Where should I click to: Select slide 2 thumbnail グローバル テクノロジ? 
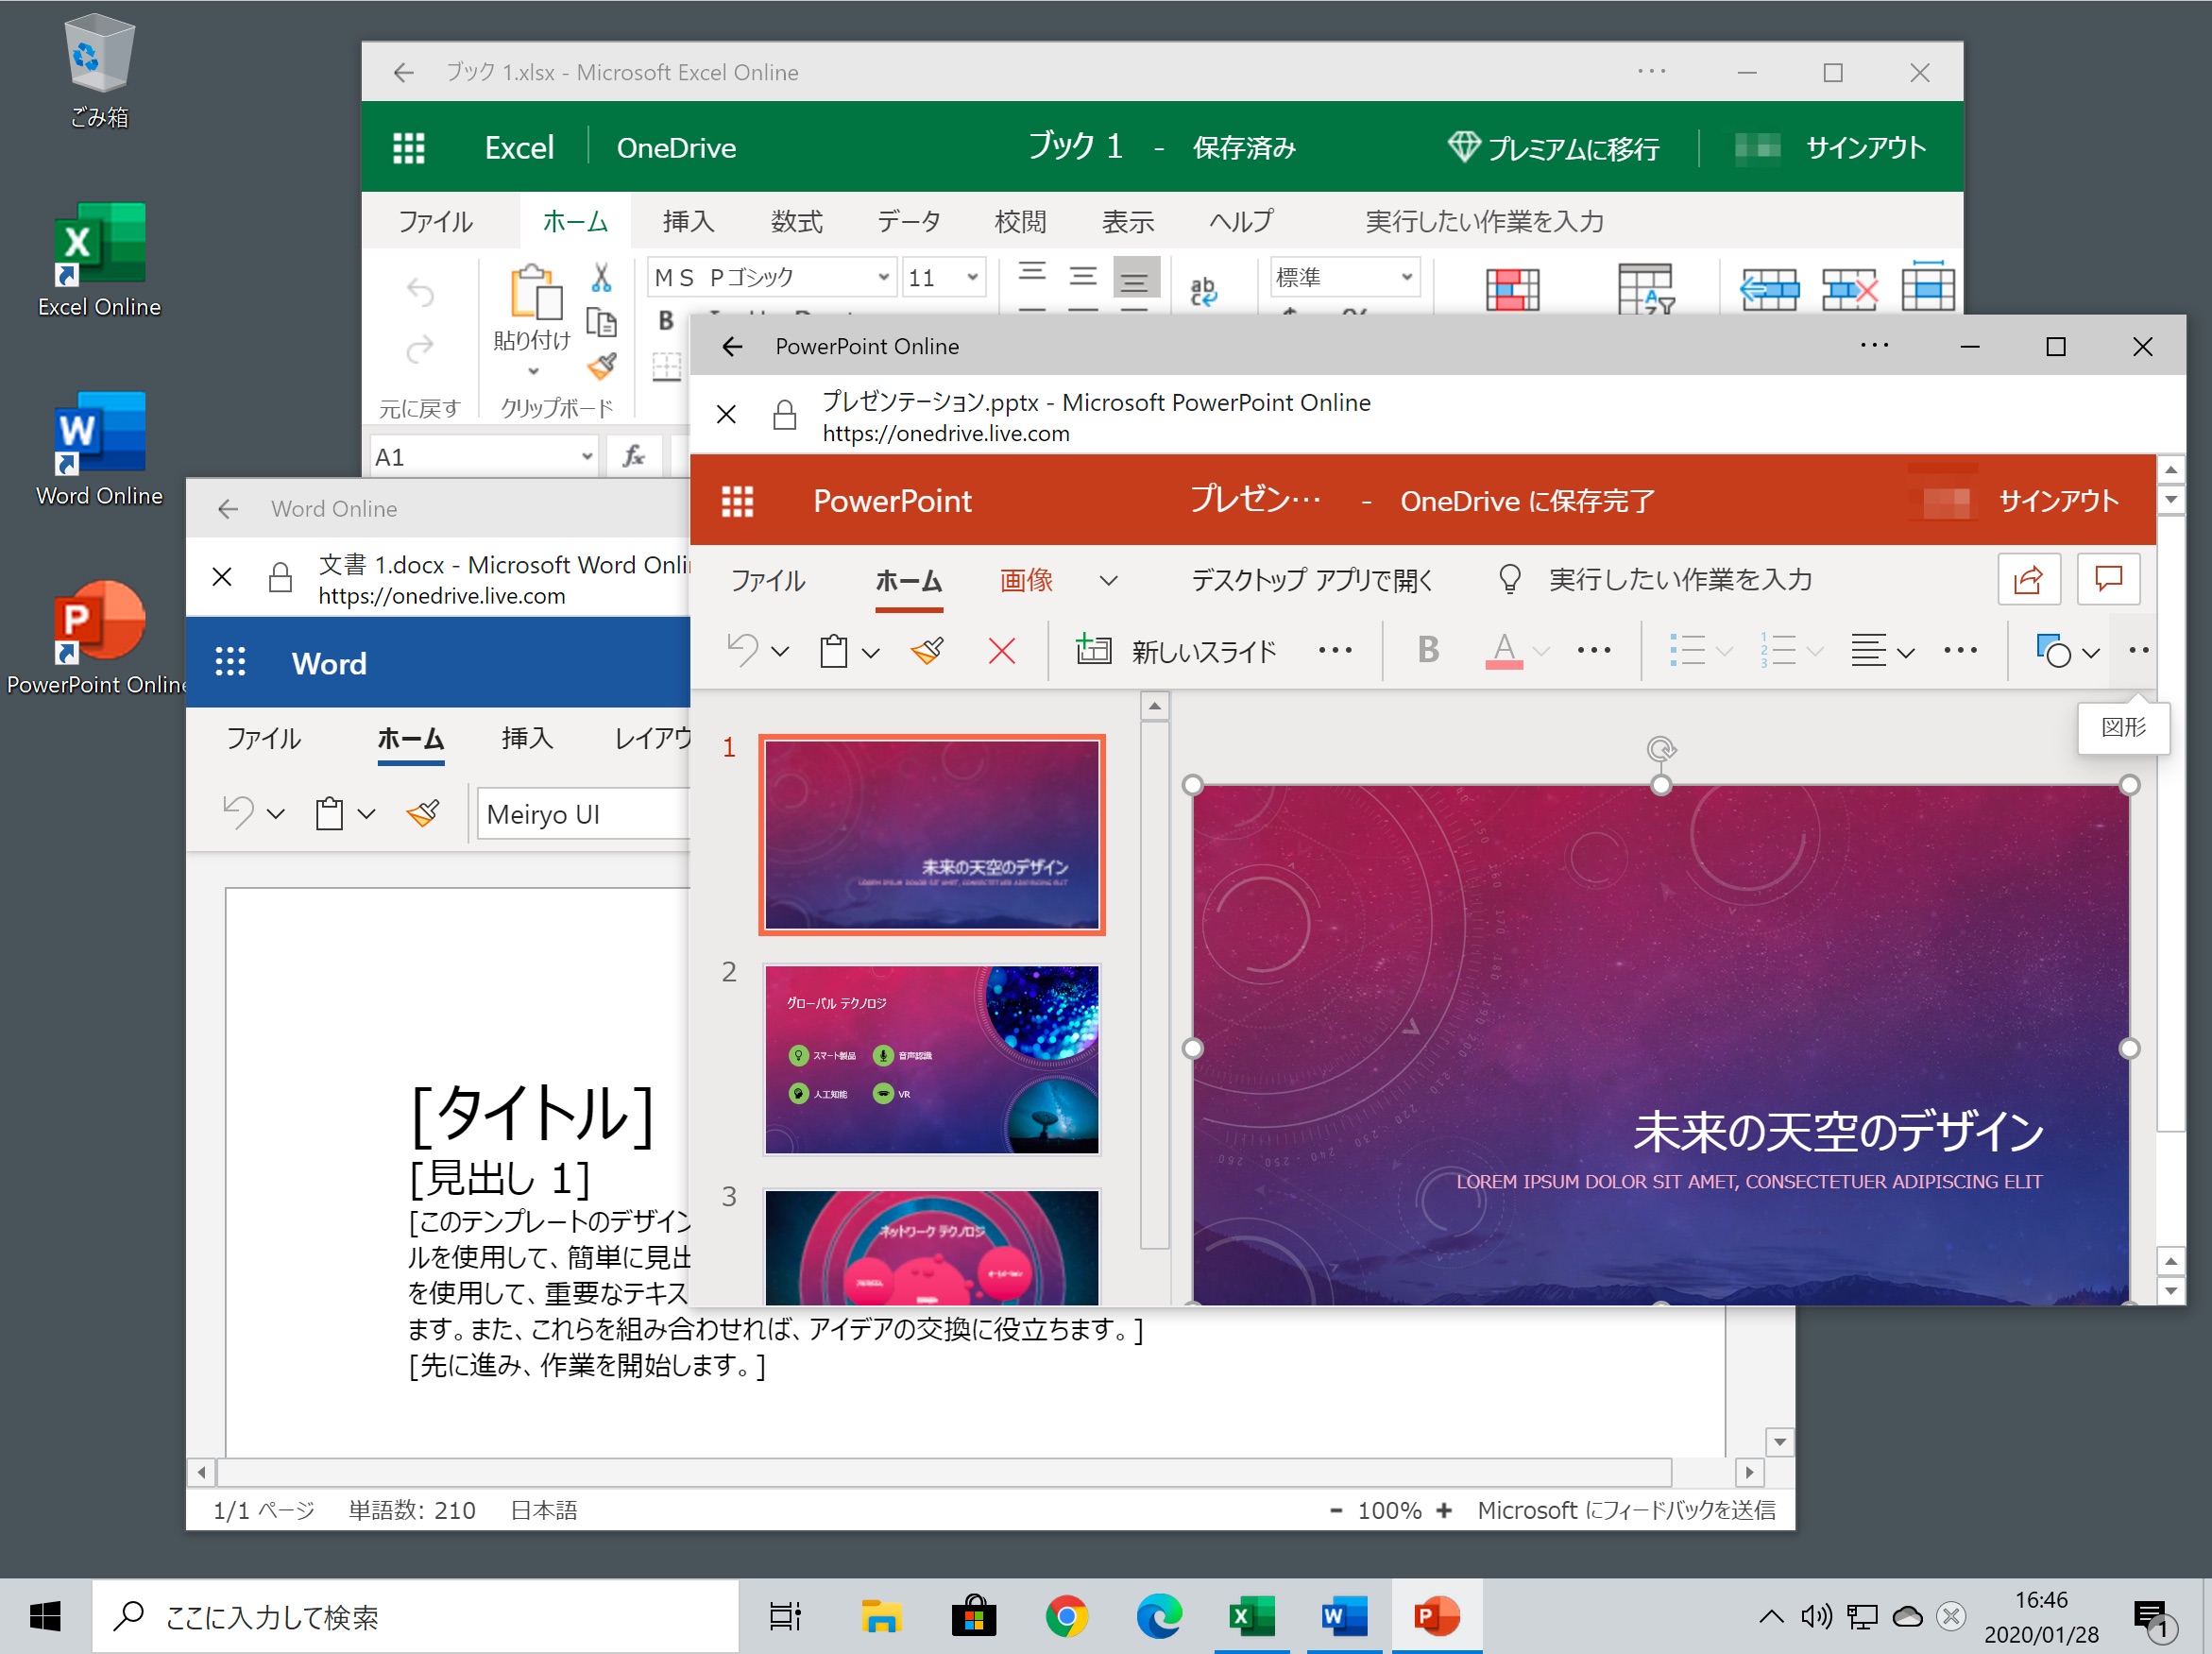[x=931, y=1058]
